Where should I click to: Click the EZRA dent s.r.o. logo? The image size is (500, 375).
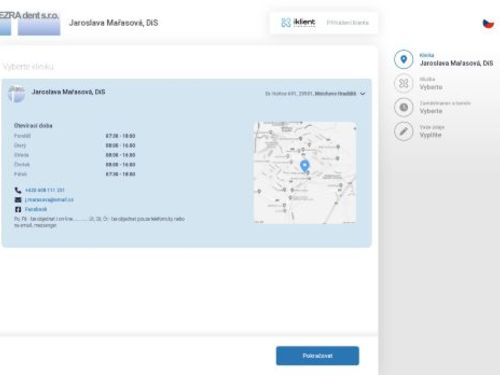click(x=29, y=23)
